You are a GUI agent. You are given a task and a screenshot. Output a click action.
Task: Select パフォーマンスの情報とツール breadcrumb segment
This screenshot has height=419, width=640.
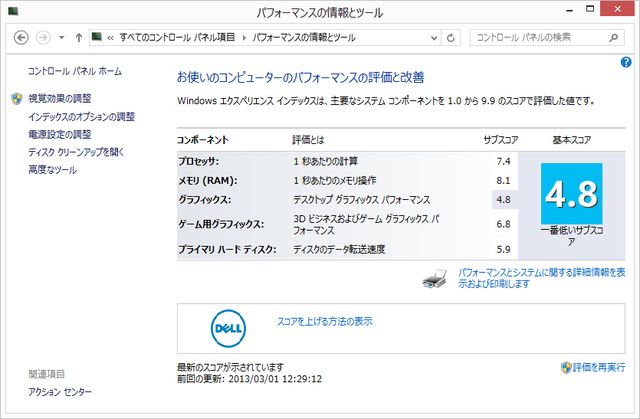(304, 38)
